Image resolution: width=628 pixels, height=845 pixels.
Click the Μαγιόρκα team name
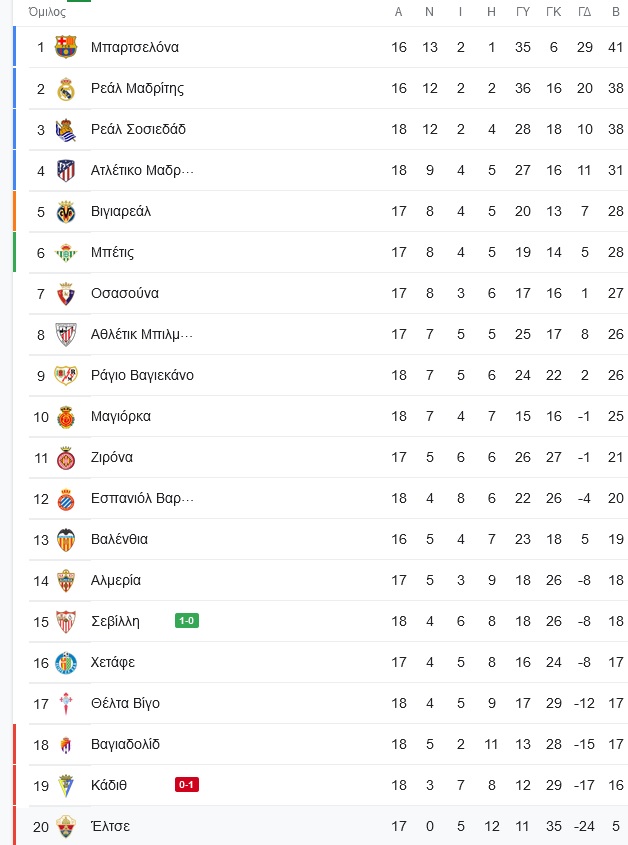(x=121, y=416)
